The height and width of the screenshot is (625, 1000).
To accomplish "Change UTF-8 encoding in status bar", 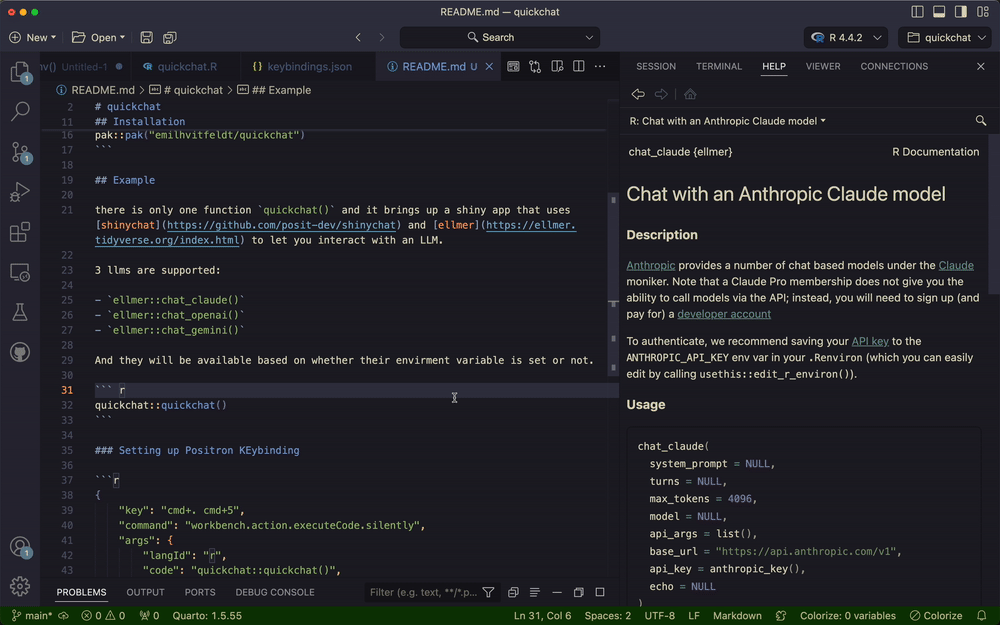I will [659, 615].
